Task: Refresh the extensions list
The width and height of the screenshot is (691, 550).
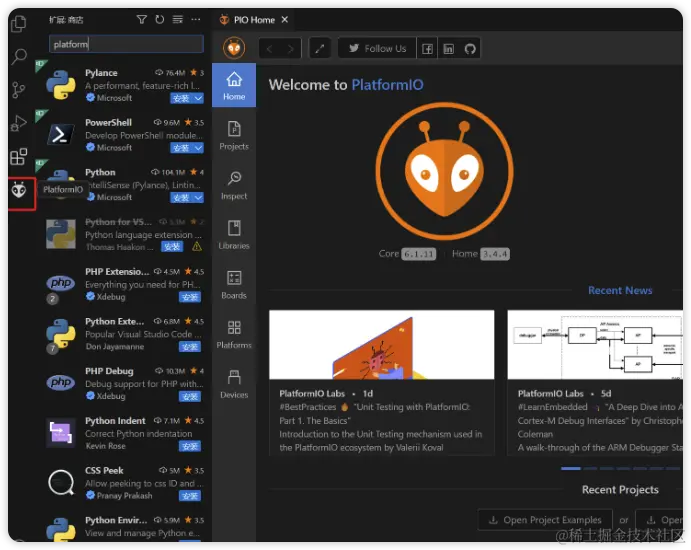Action: click(160, 19)
